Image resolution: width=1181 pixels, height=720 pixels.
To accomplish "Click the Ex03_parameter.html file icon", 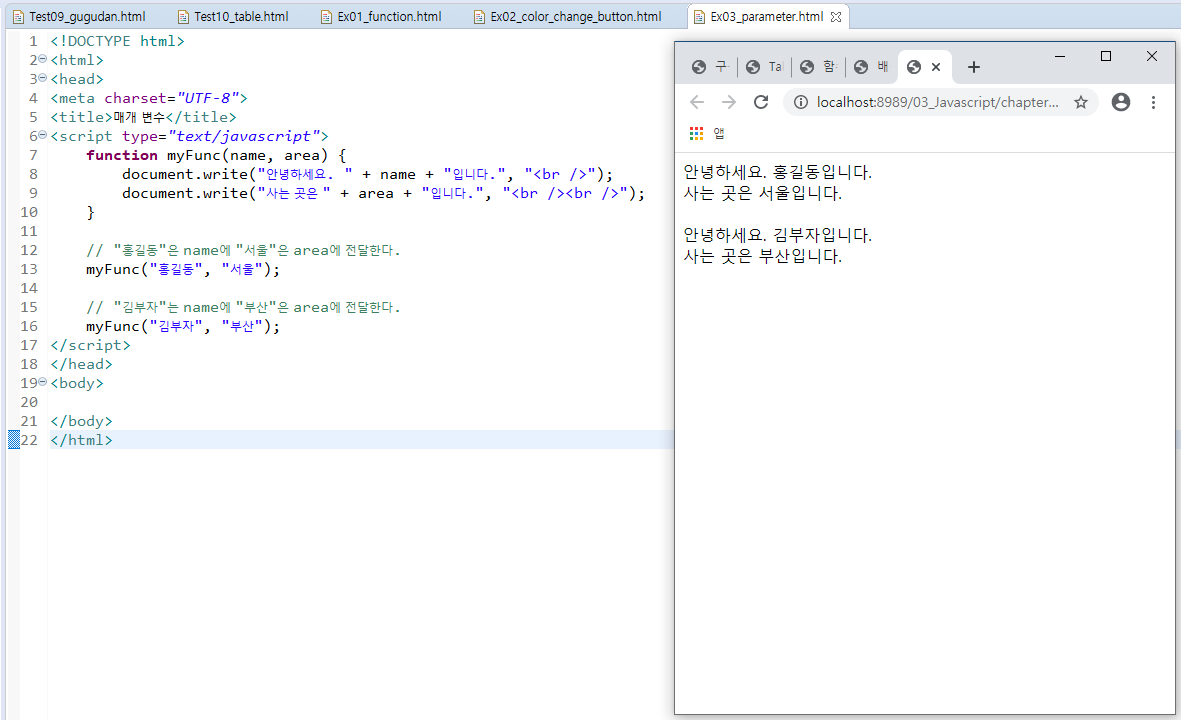I will coord(699,17).
